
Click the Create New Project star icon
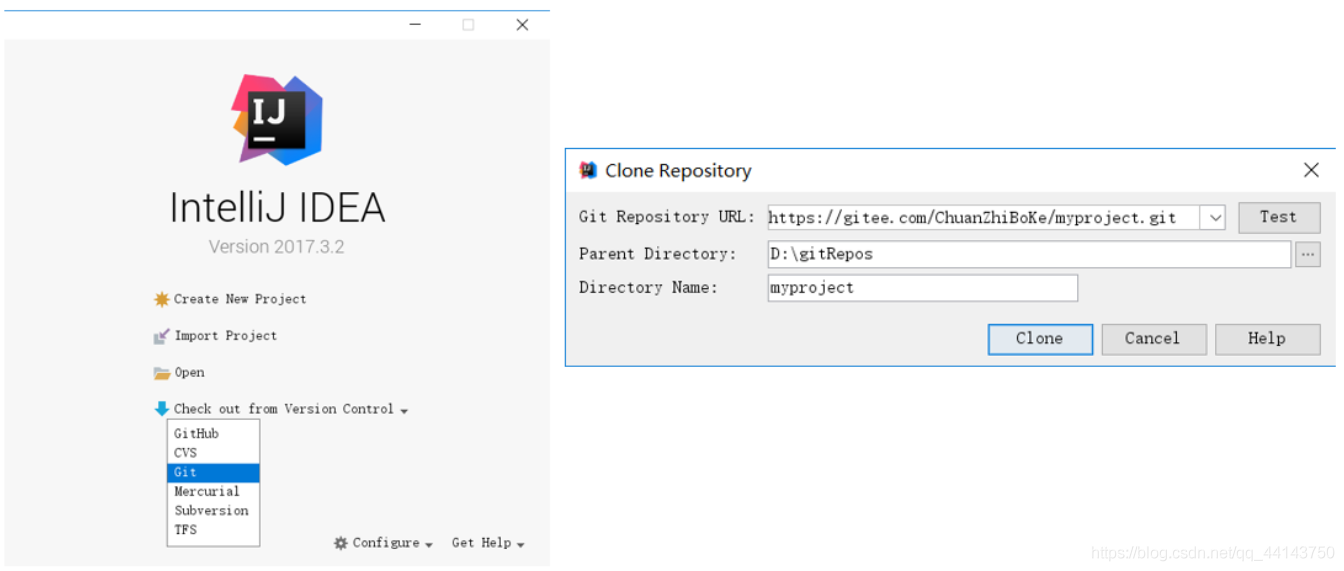pos(161,299)
